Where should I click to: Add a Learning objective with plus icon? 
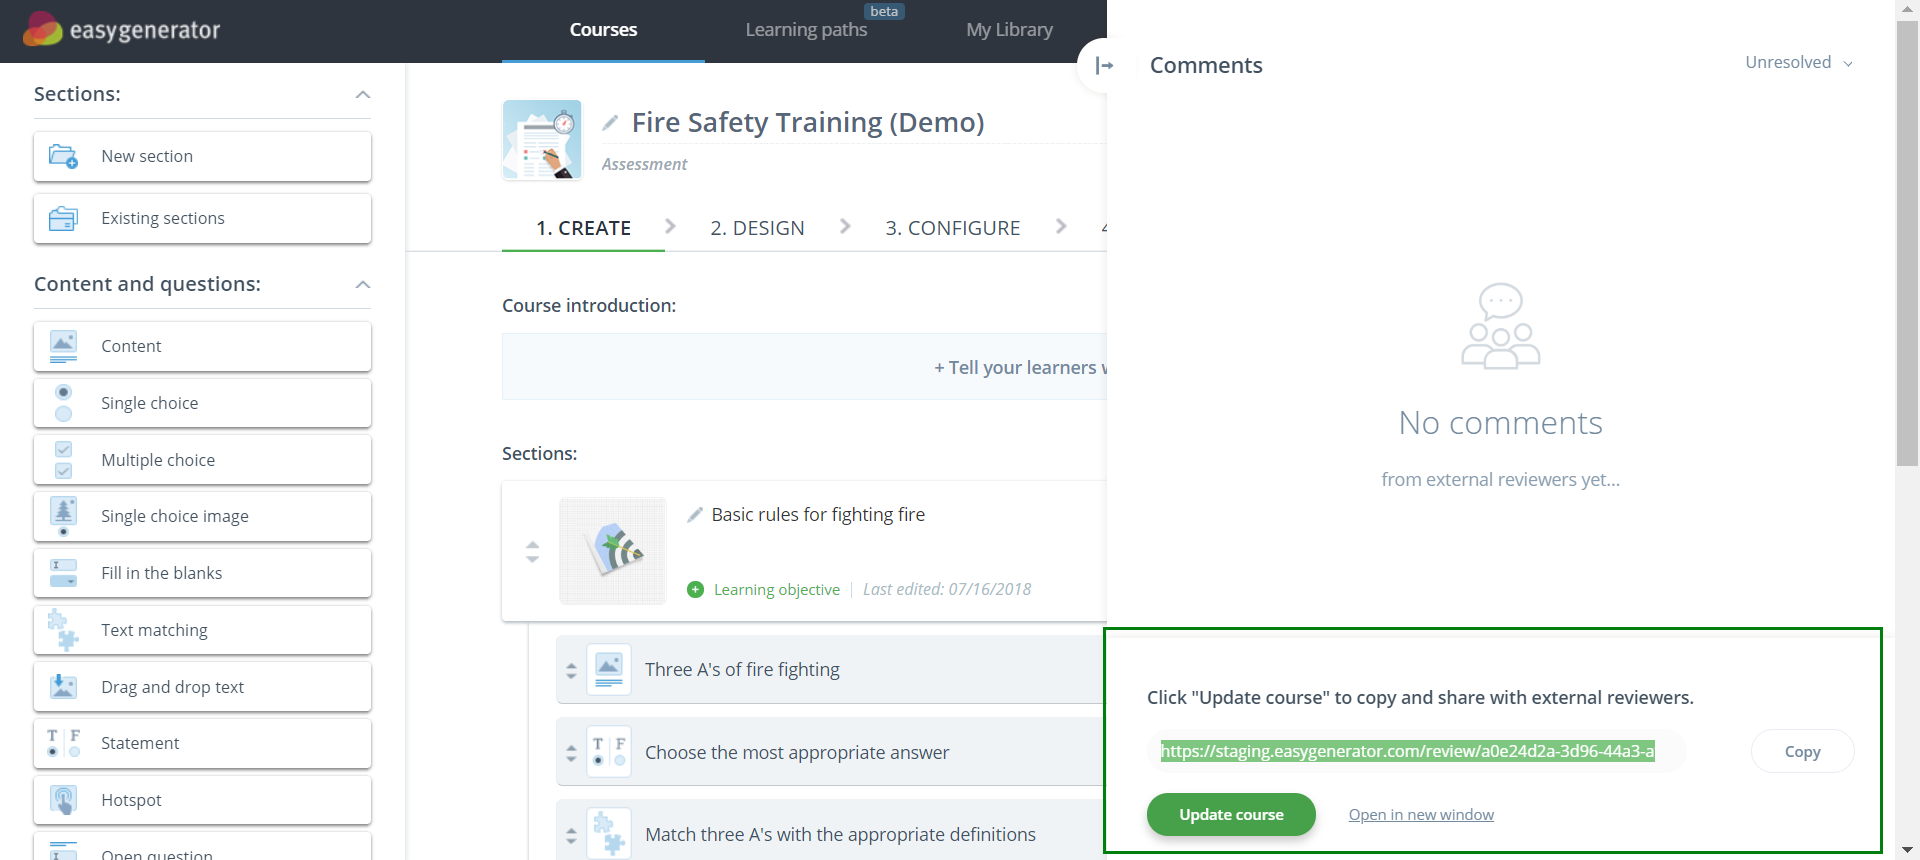point(696,590)
